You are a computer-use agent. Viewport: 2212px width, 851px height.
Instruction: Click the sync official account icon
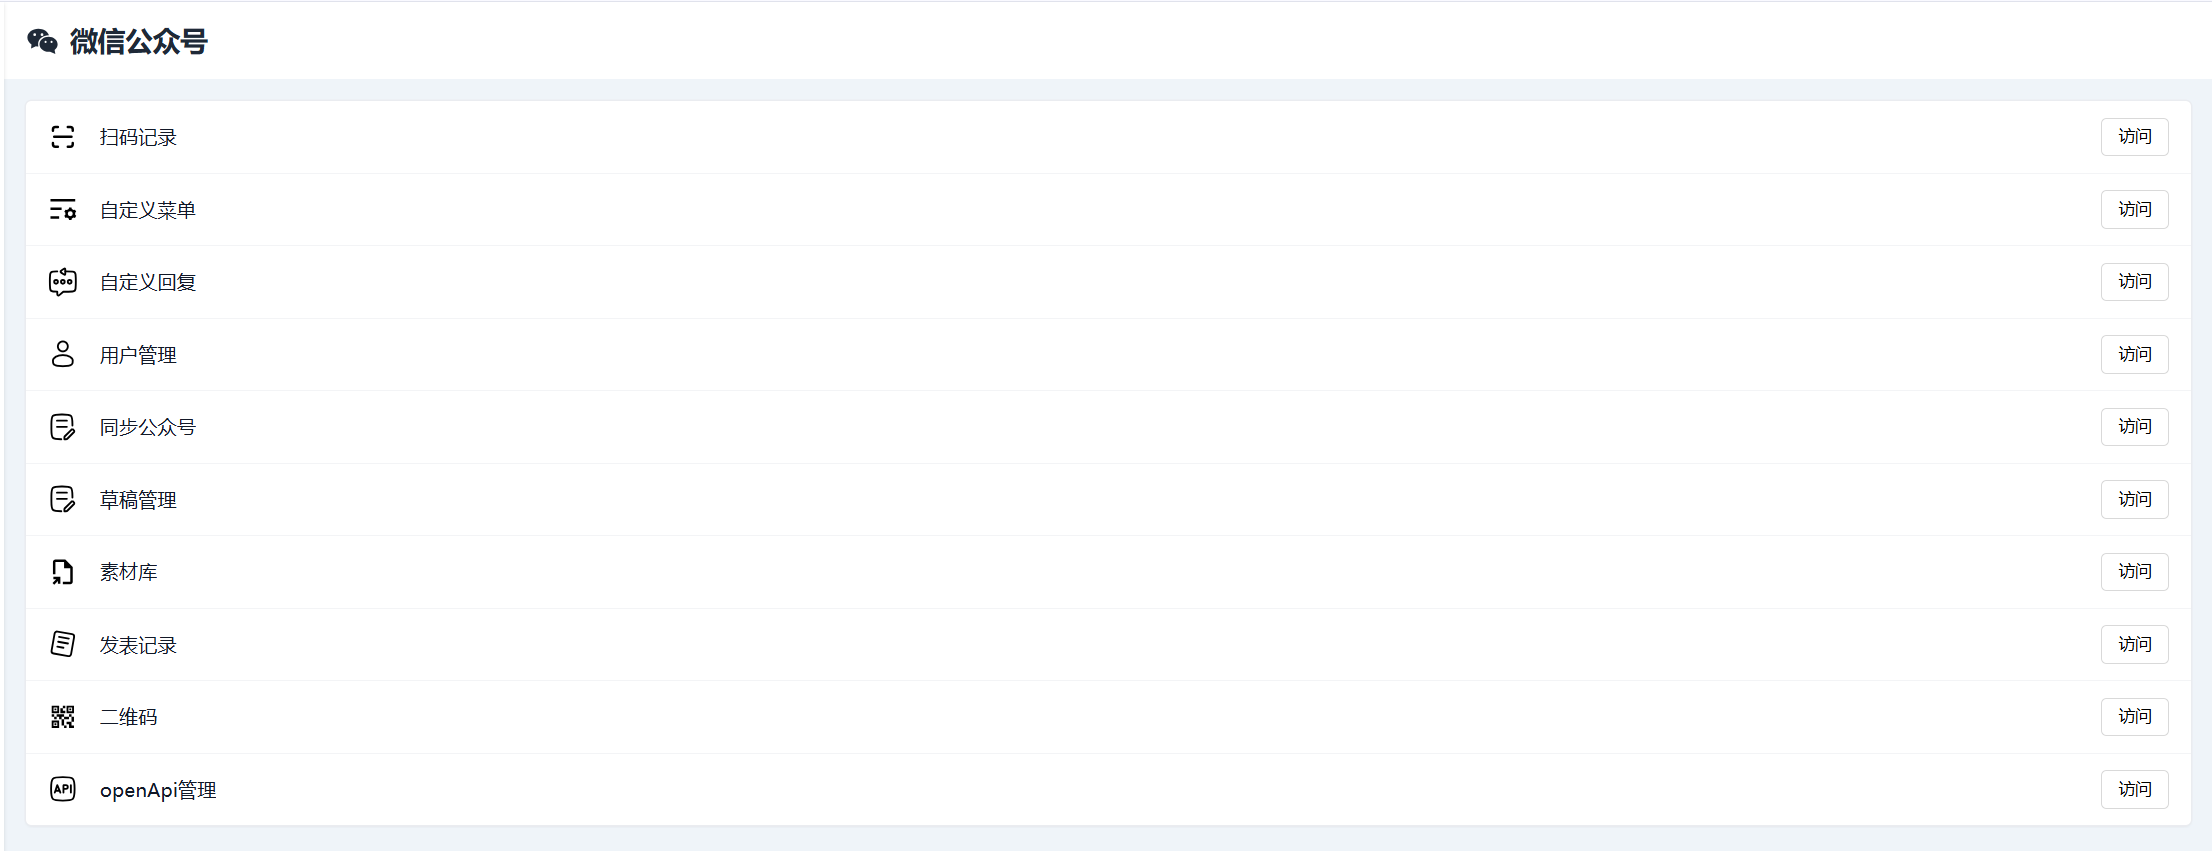63,427
